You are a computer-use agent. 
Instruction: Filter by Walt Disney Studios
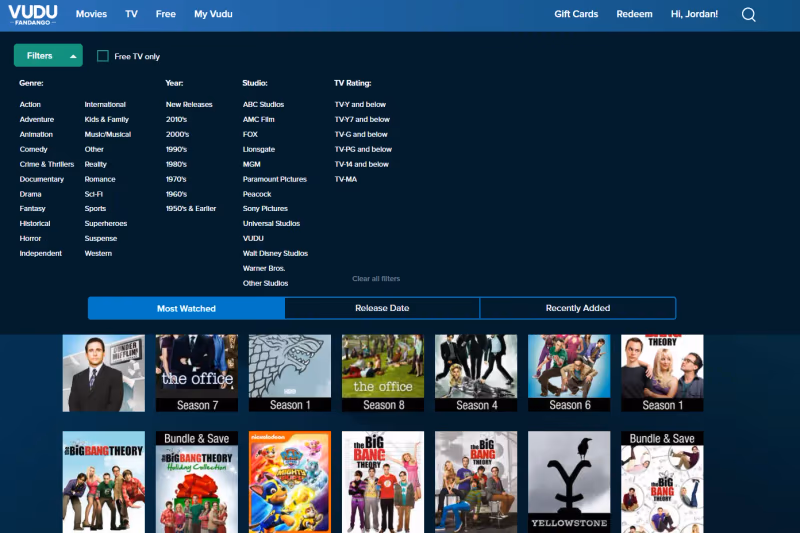click(276, 253)
